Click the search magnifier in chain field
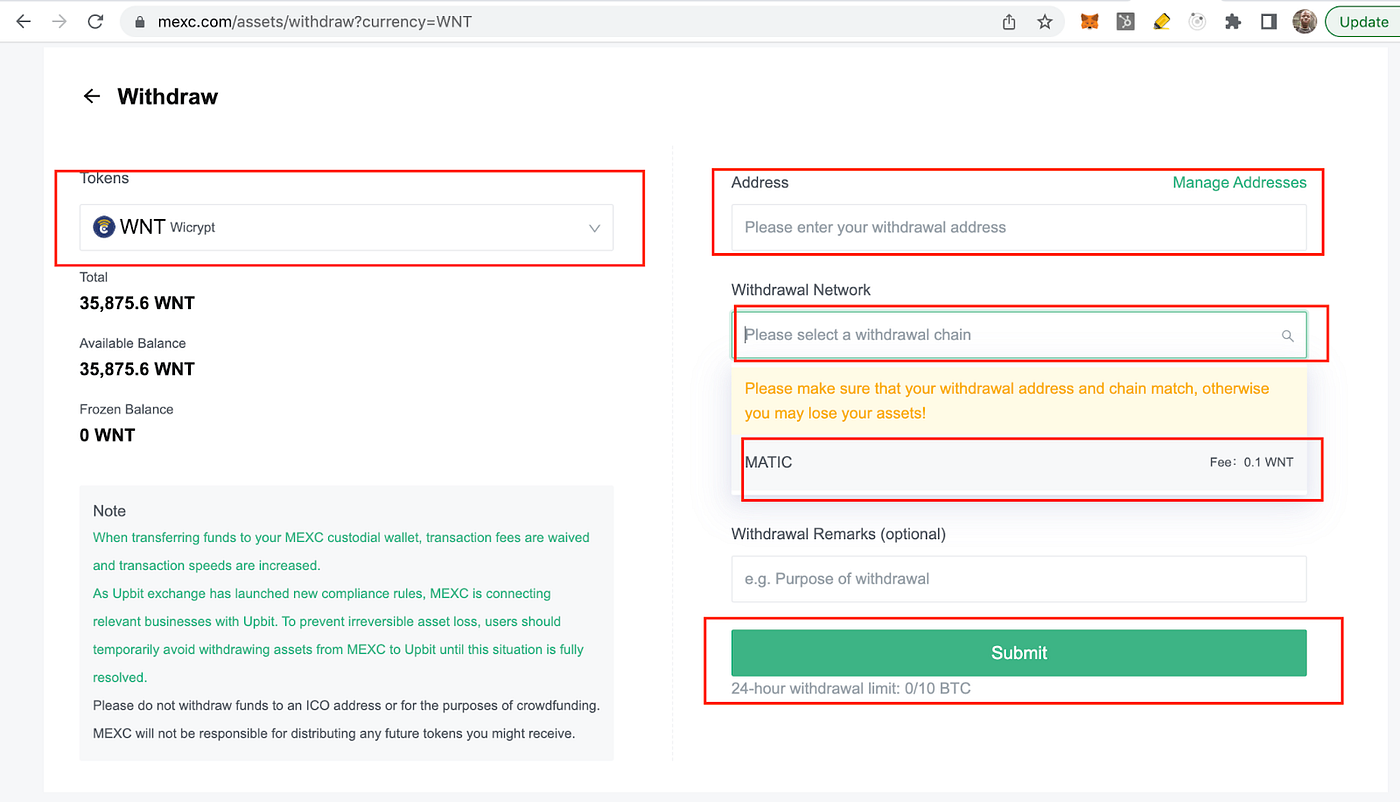Viewport: 1400px width, 802px height. coord(1288,336)
